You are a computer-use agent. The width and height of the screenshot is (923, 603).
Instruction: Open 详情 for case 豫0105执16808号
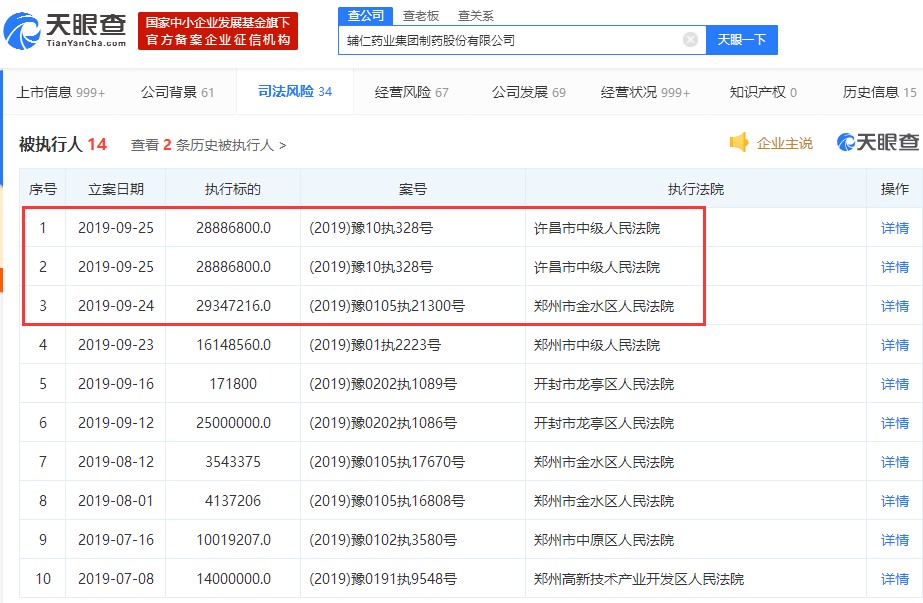(895, 501)
